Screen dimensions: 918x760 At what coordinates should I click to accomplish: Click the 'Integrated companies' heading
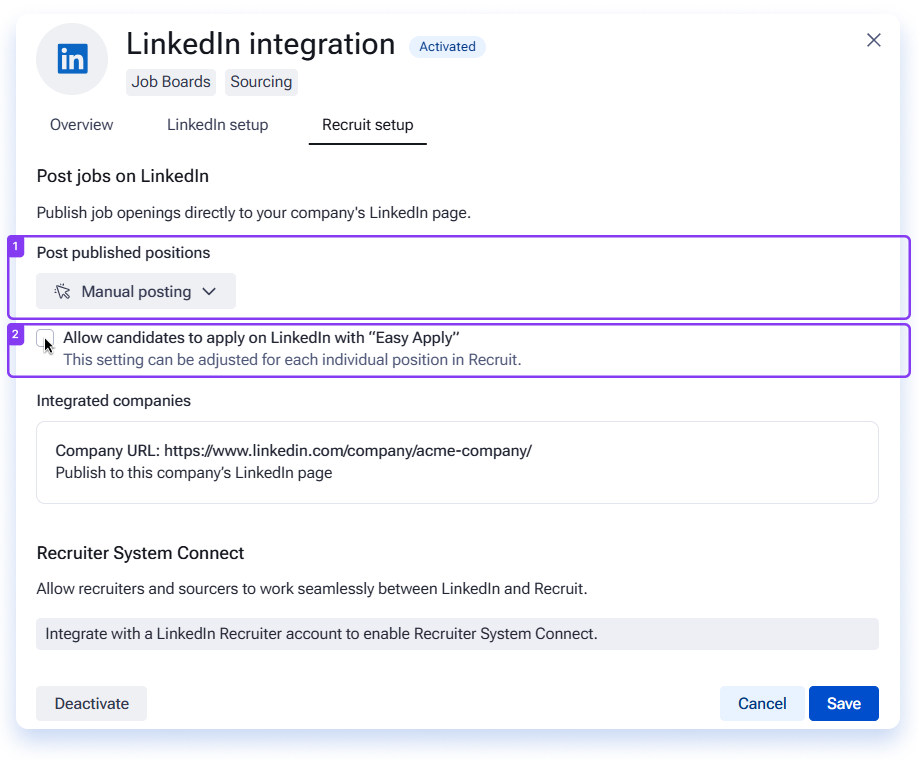(114, 400)
